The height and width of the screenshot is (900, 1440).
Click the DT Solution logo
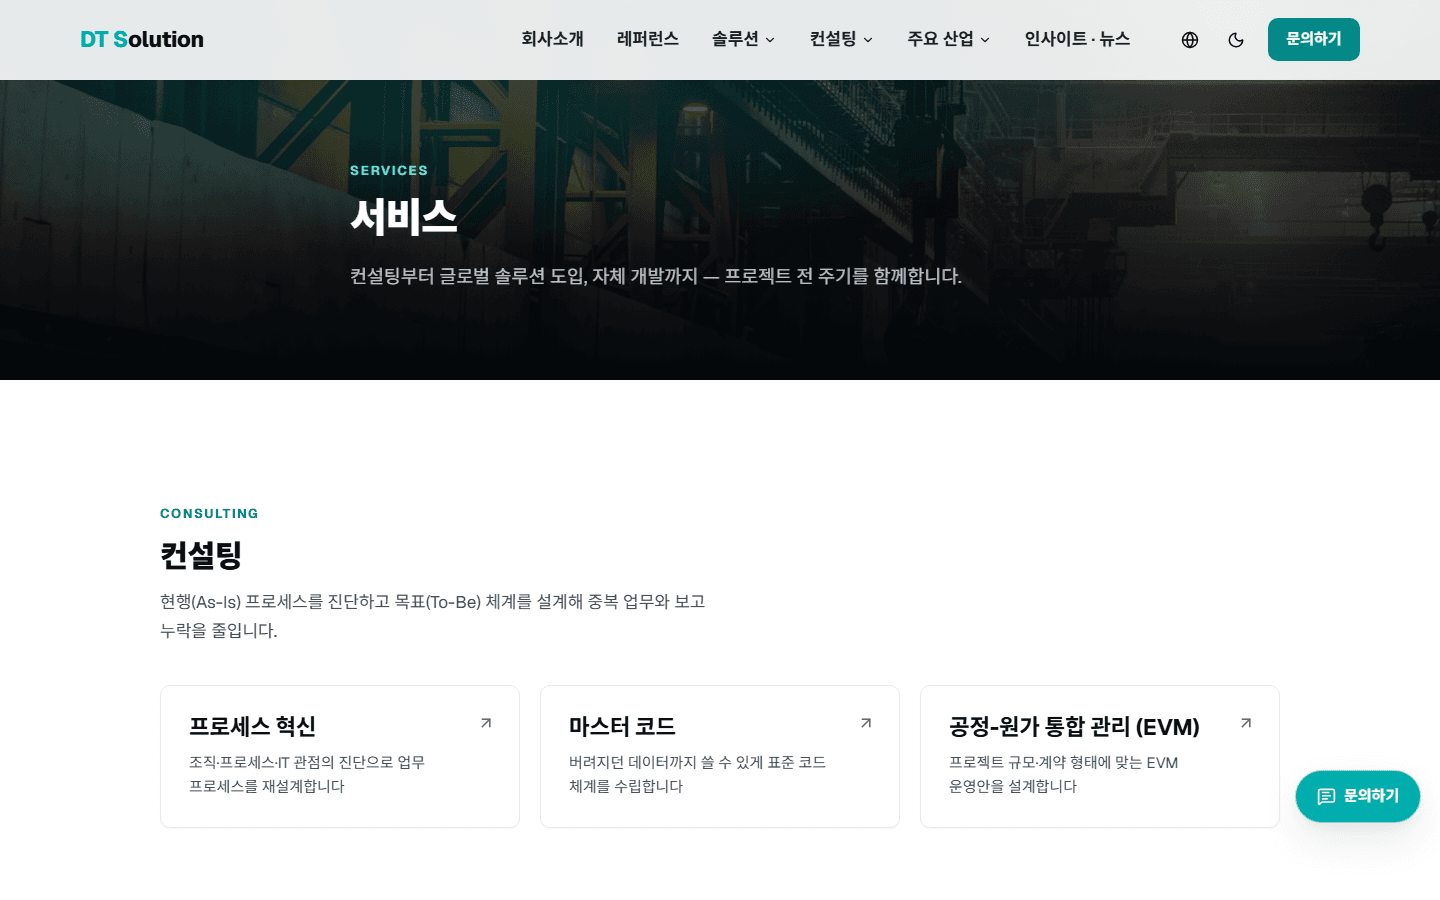[142, 39]
